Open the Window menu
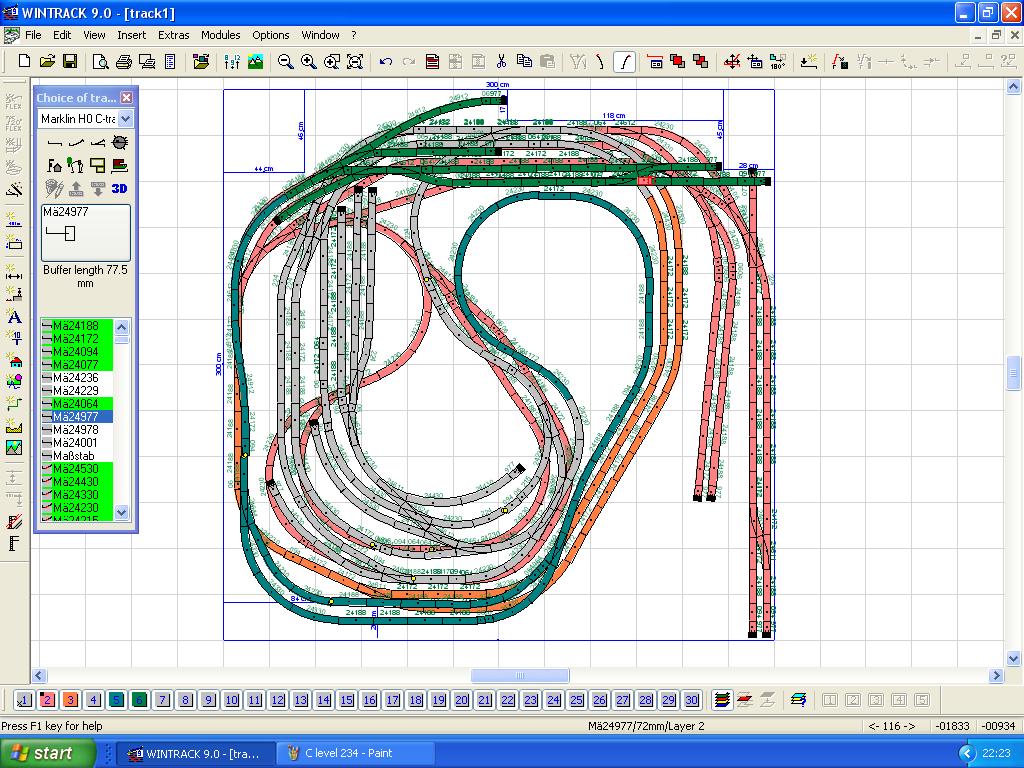Viewport: 1024px width, 768px height. click(x=320, y=35)
